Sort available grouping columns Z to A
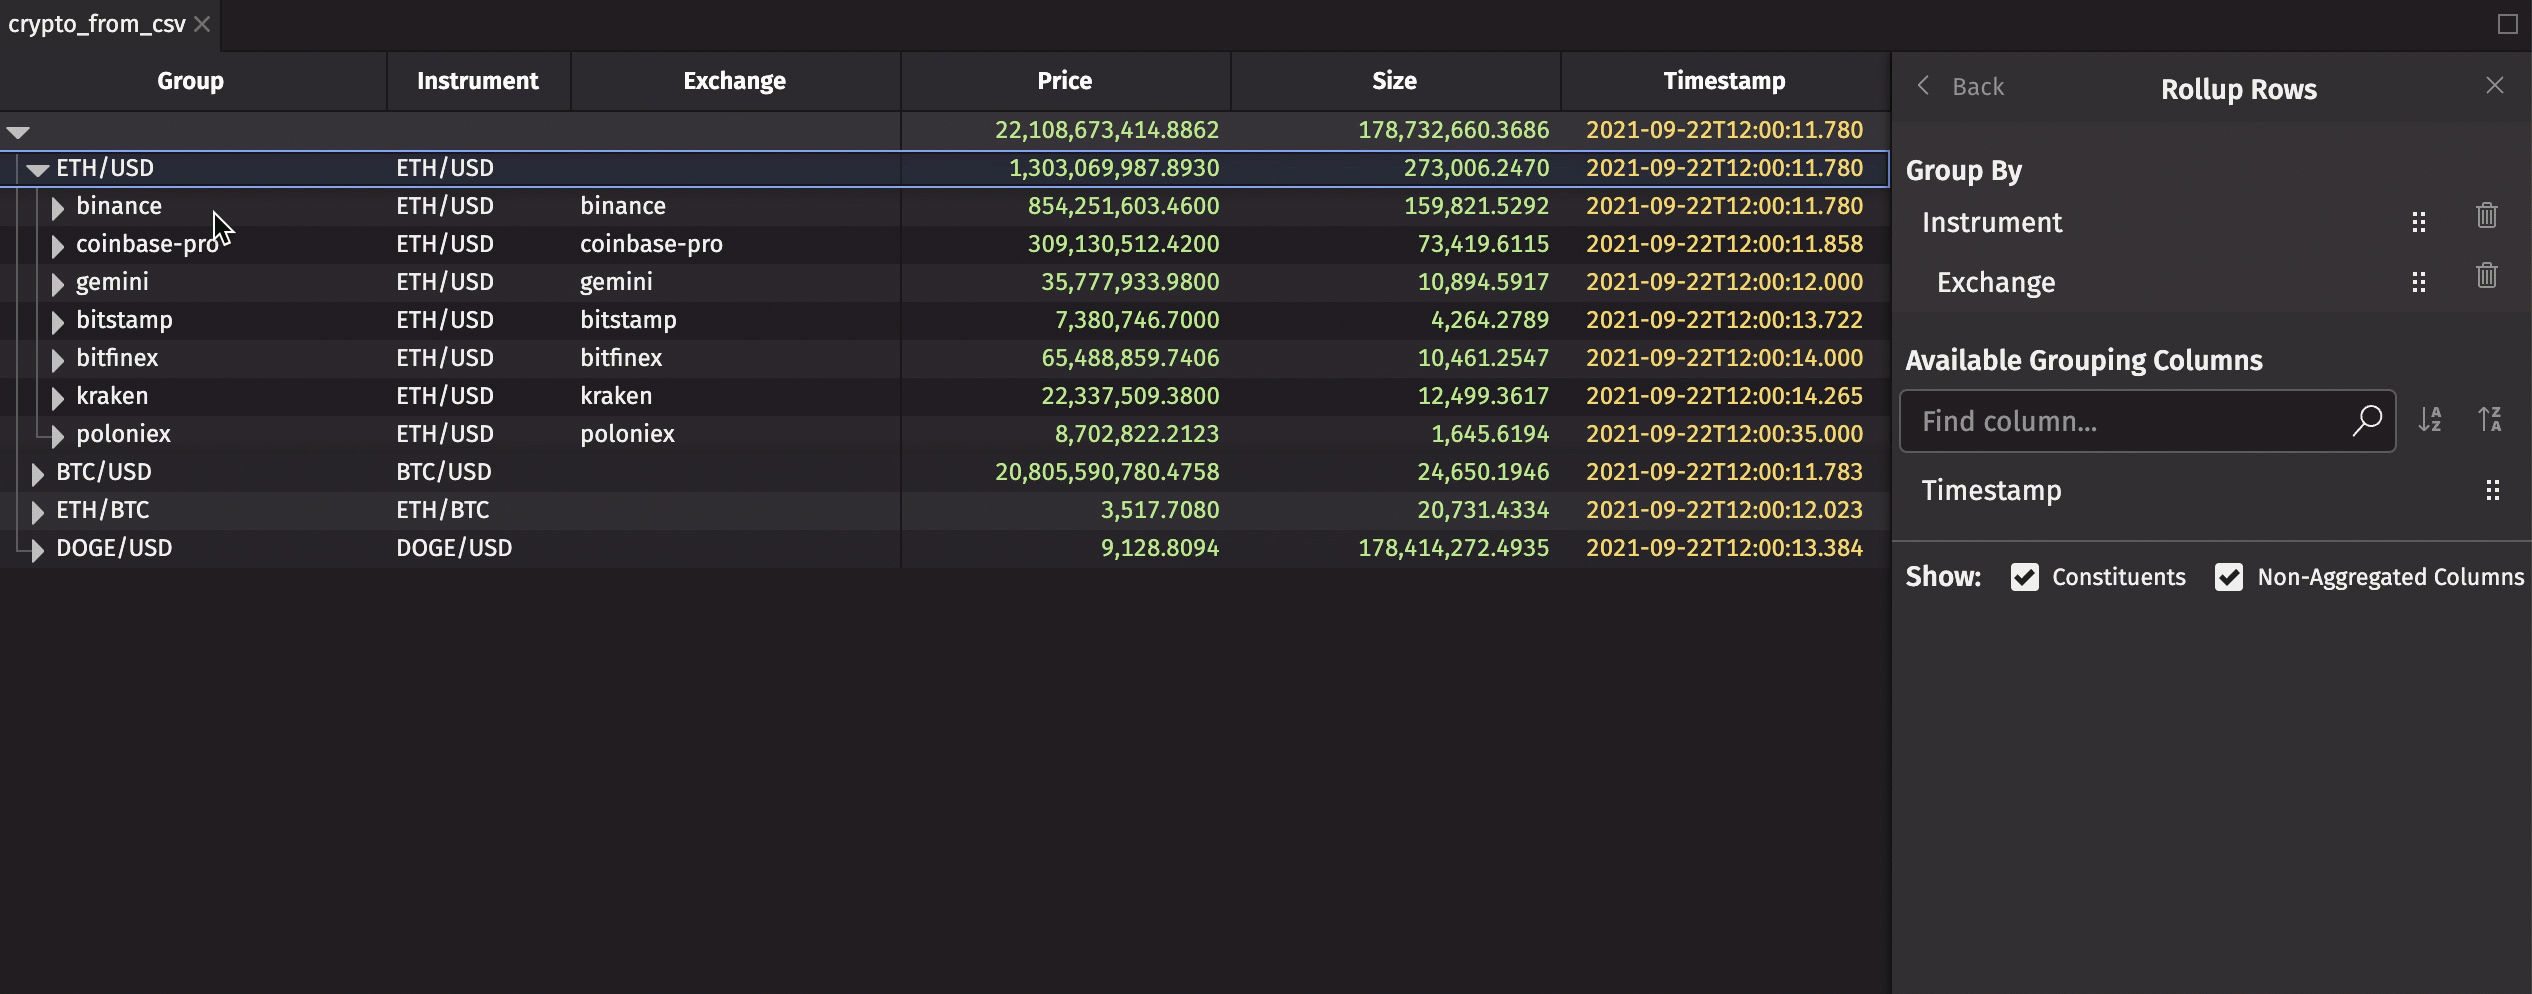Viewport: 2532px width, 994px height. (x=2490, y=419)
